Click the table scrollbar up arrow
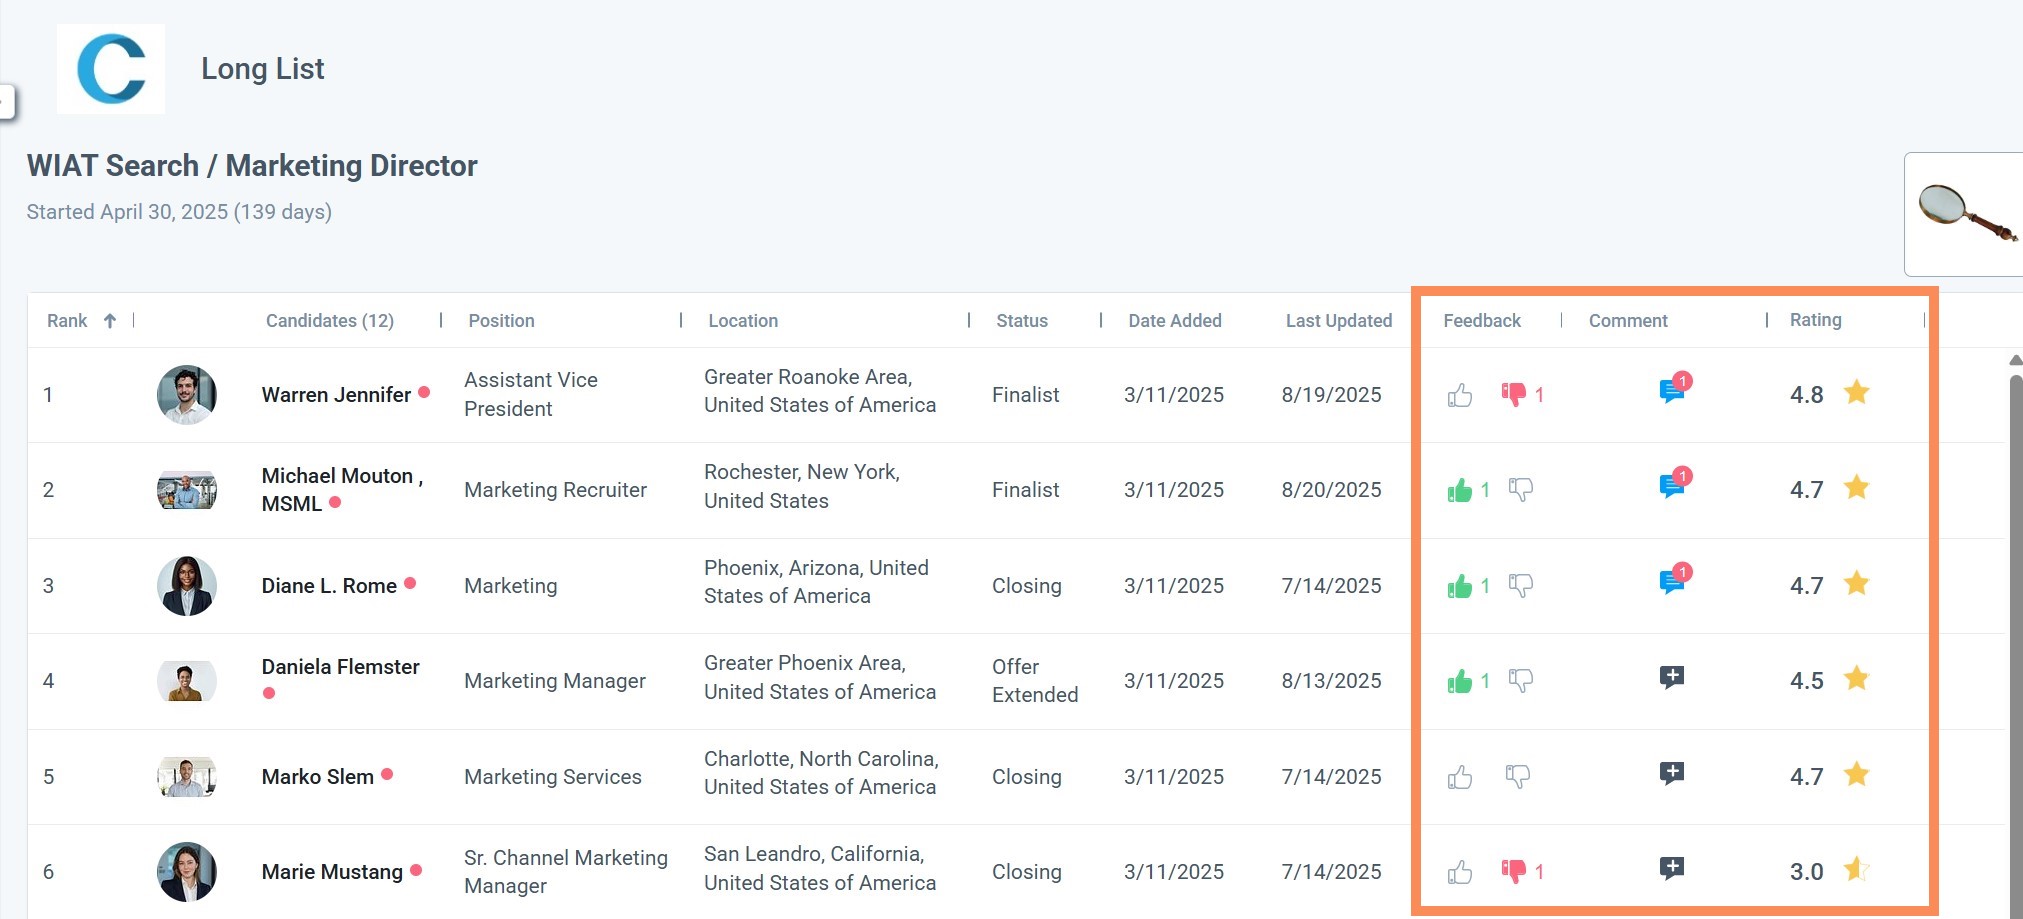This screenshot has height=919, width=2023. 2015,360
